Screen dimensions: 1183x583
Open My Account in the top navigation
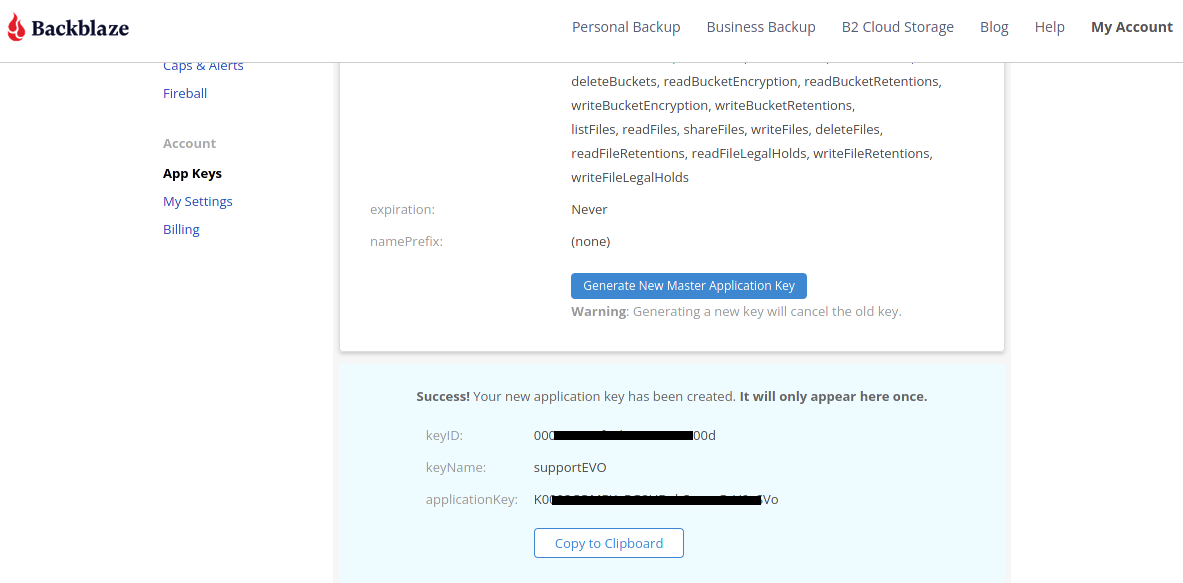pyautogui.click(x=1132, y=27)
